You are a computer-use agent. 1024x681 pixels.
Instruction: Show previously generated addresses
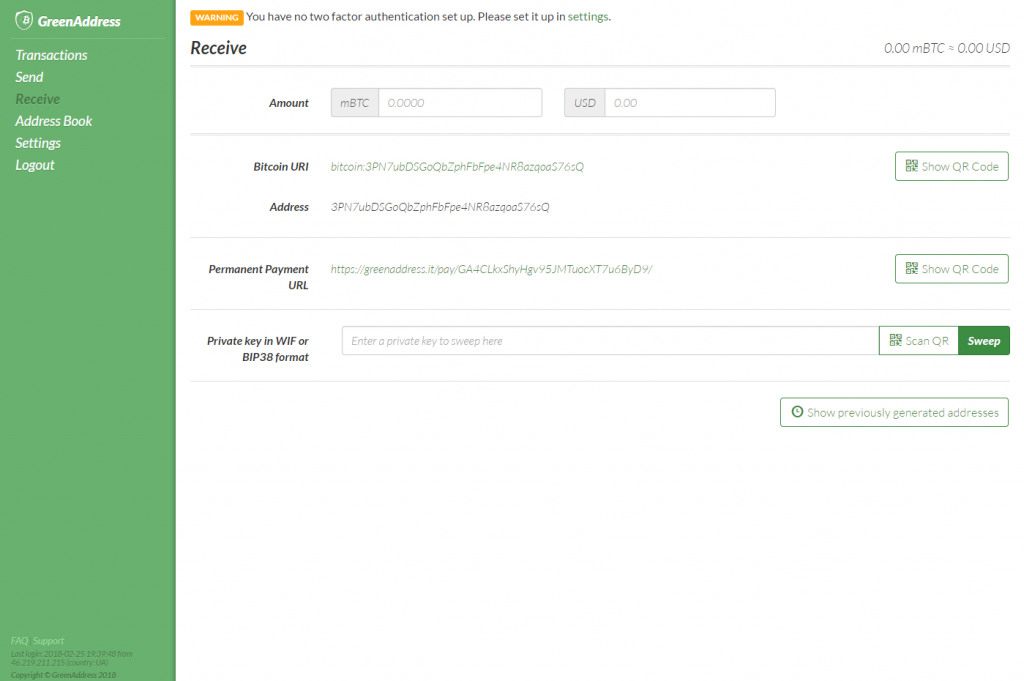894,412
